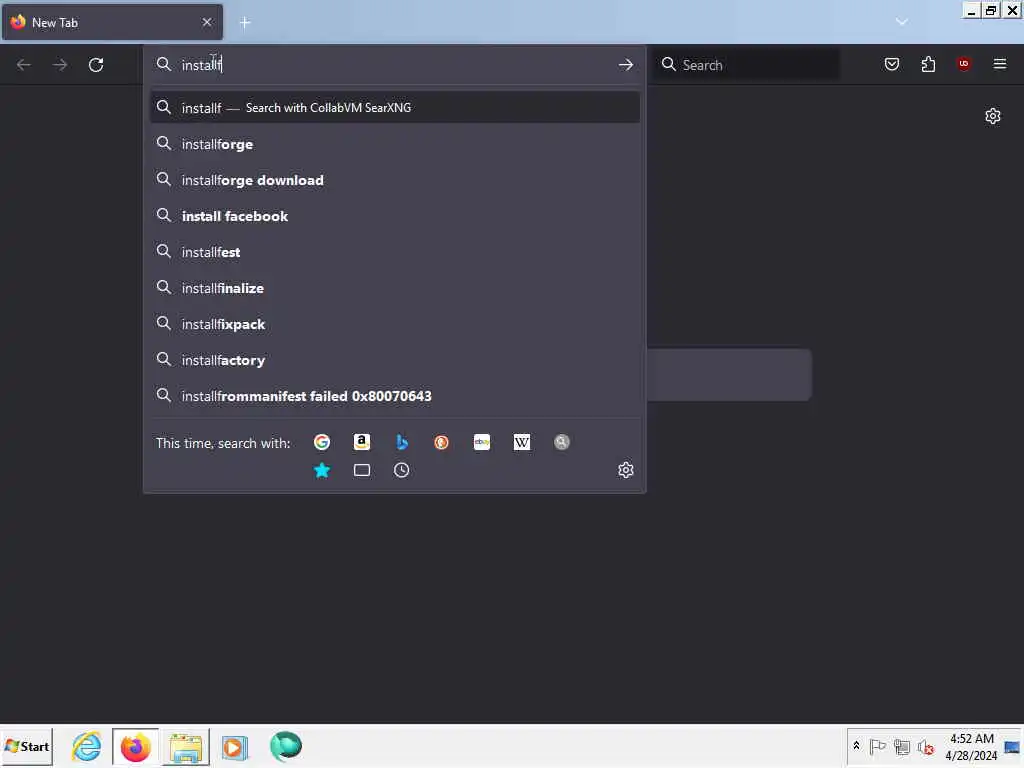Reload the current page
Image resolution: width=1024 pixels, height=768 pixels.
(x=96, y=65)
